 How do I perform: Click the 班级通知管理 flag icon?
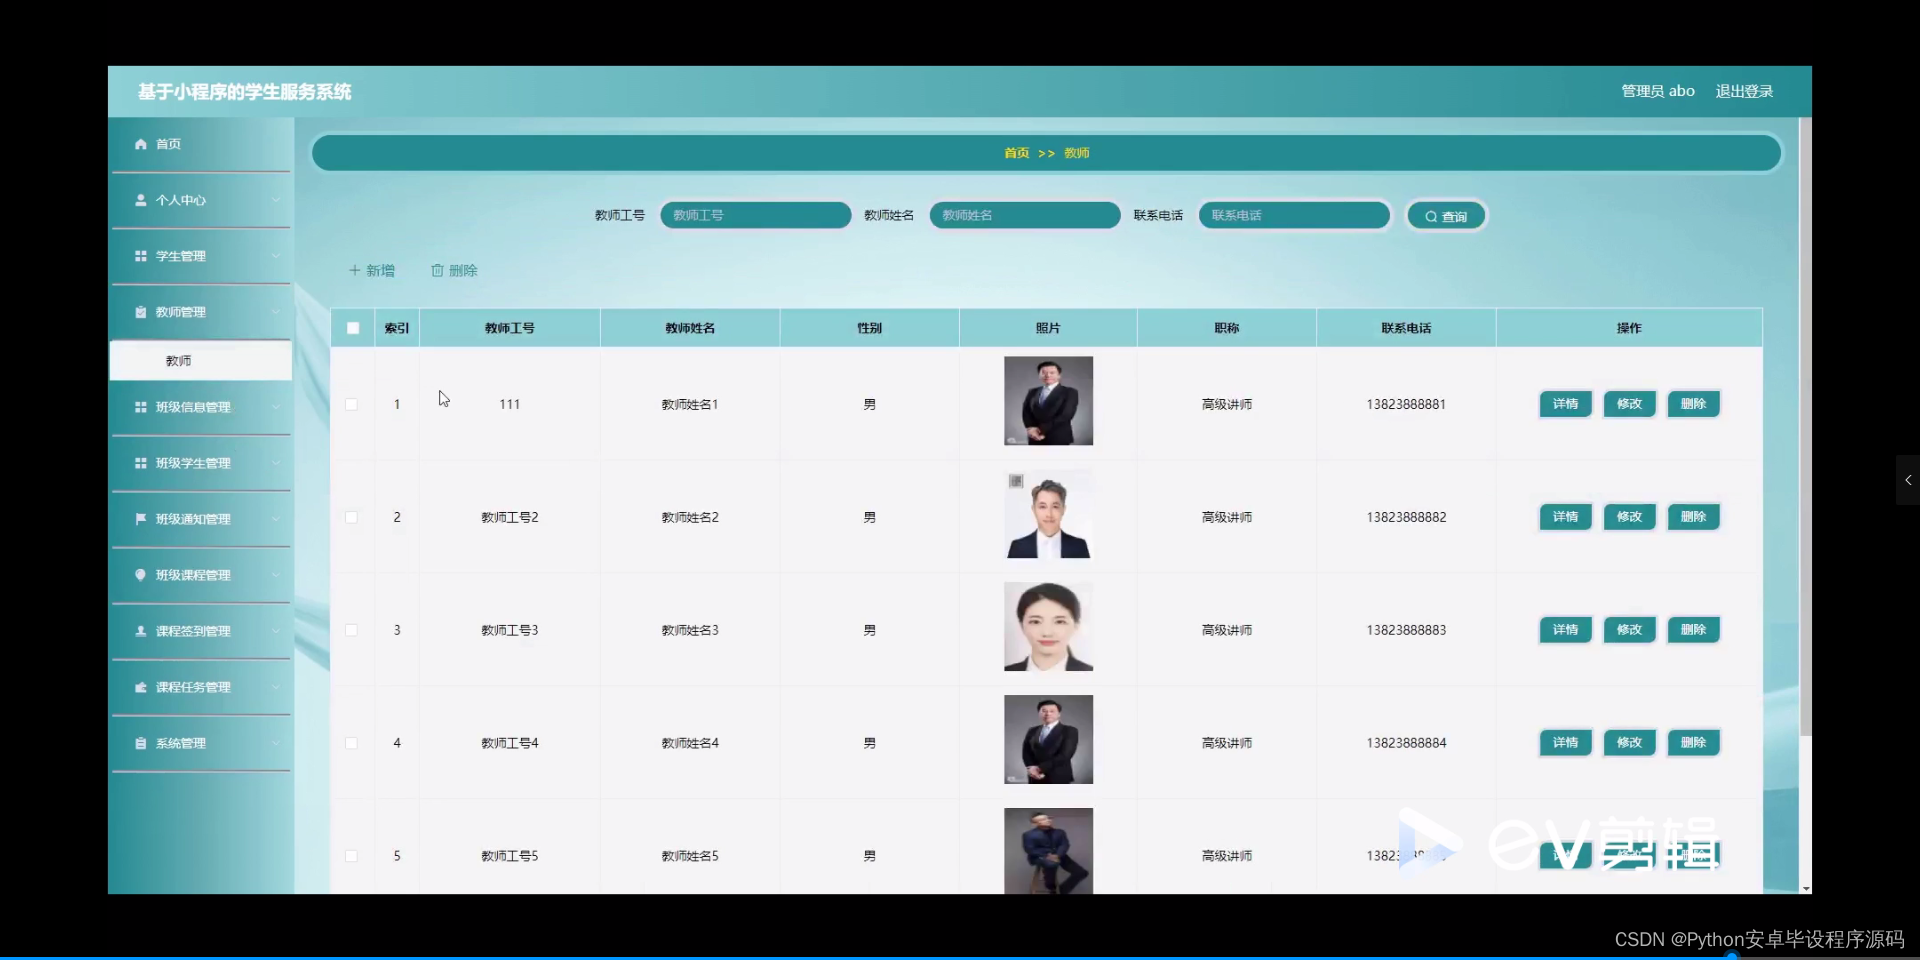(x=141, y=519)
